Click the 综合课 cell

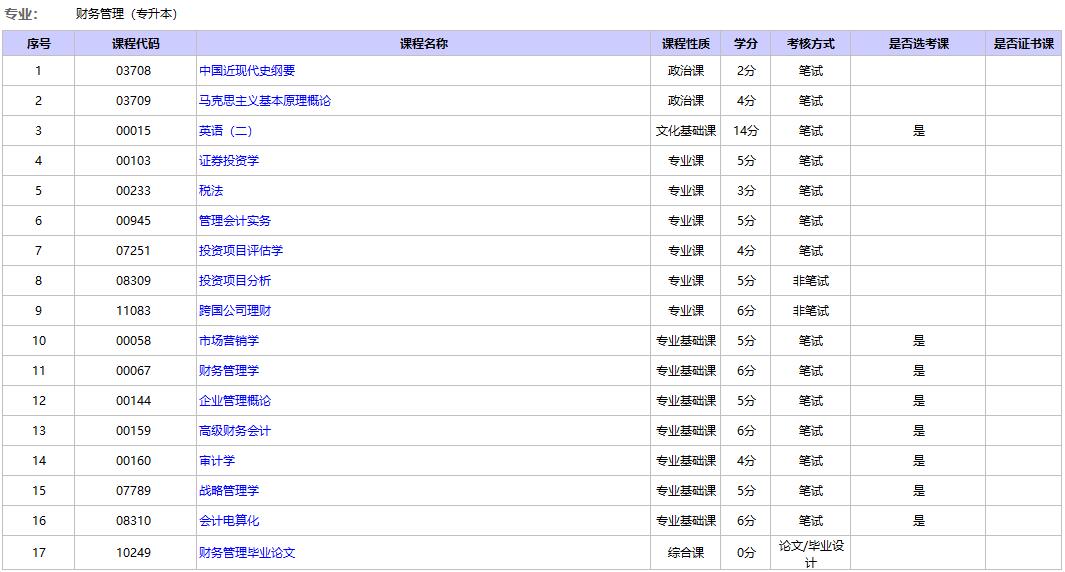tap(686, 552)
